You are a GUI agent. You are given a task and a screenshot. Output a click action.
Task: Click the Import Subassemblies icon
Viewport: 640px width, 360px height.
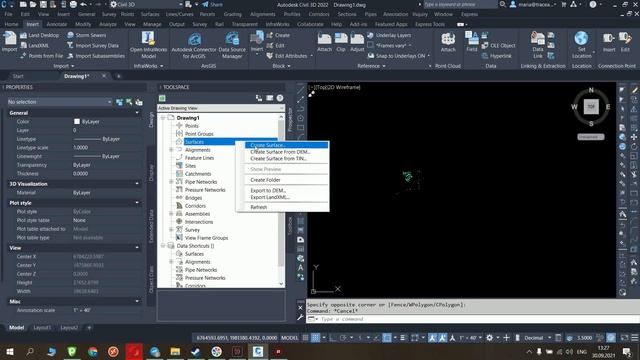[x=70, y=56]
